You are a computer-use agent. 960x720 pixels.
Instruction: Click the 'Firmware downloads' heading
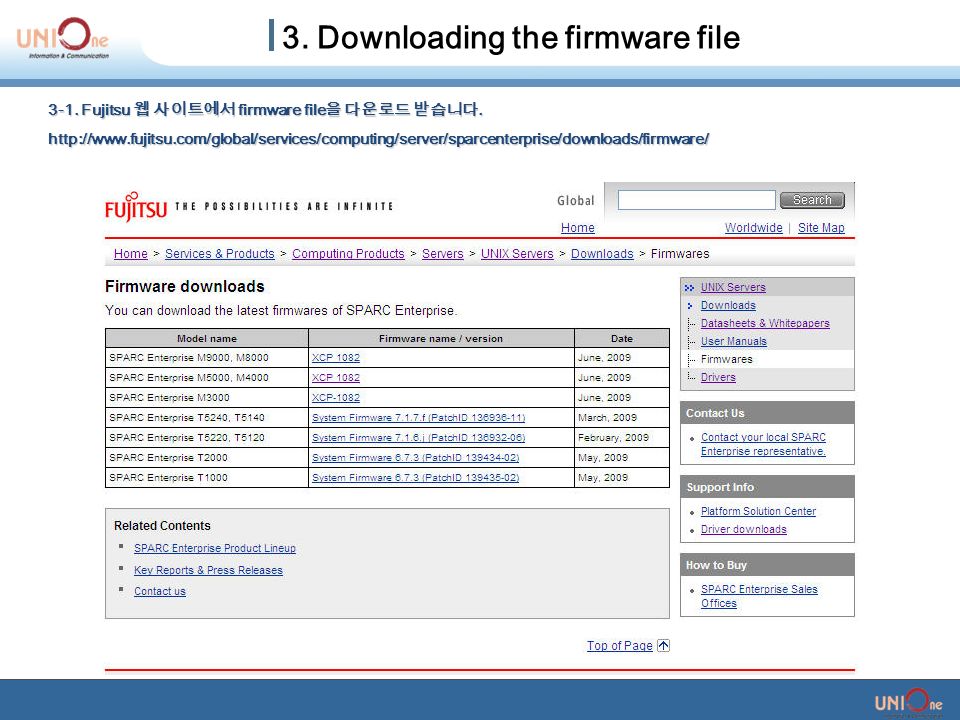[x=184, y=287]
